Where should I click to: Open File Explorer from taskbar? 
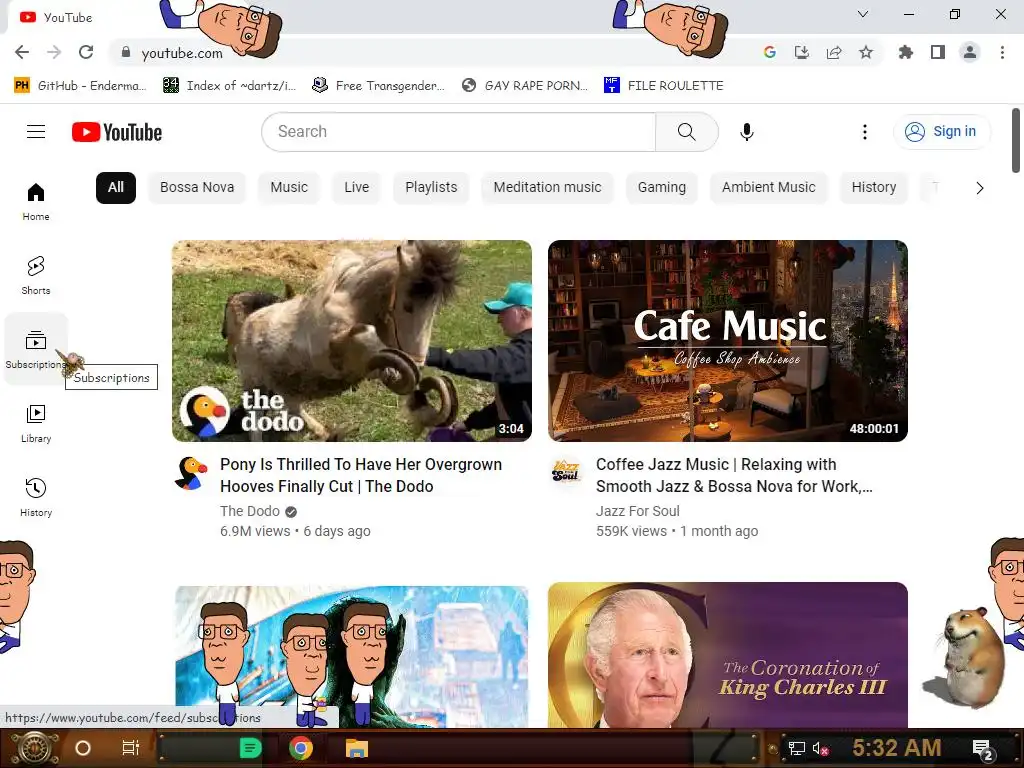pyautogui.click(x=357, y=748)
